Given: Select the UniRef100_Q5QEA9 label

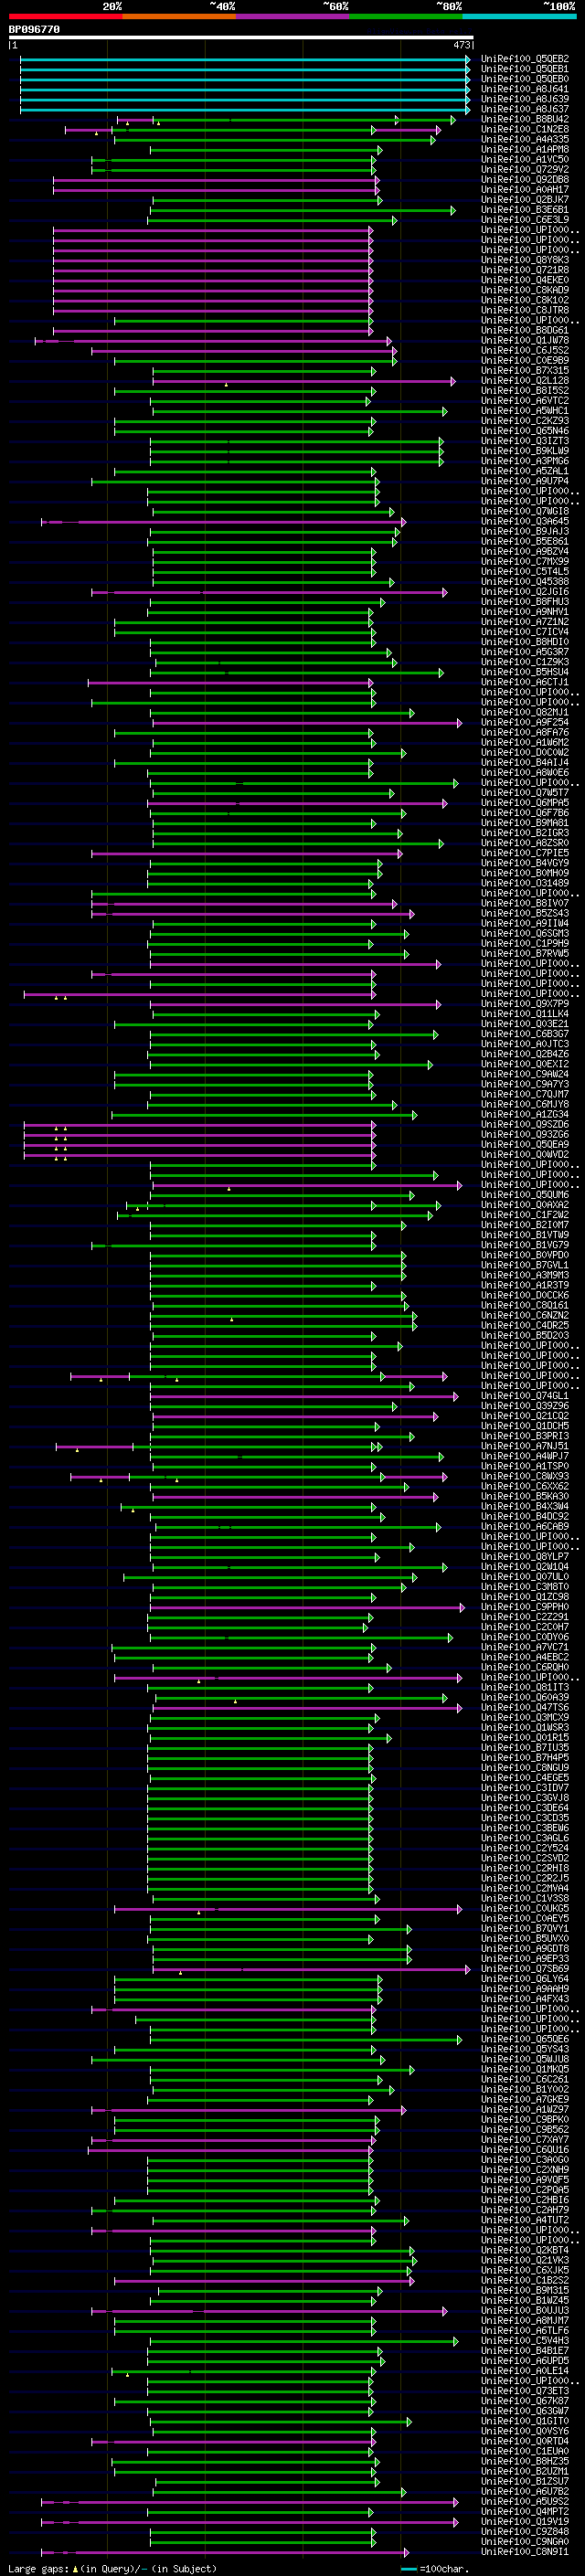Looking at the screenshot, I should point(525,1145).
